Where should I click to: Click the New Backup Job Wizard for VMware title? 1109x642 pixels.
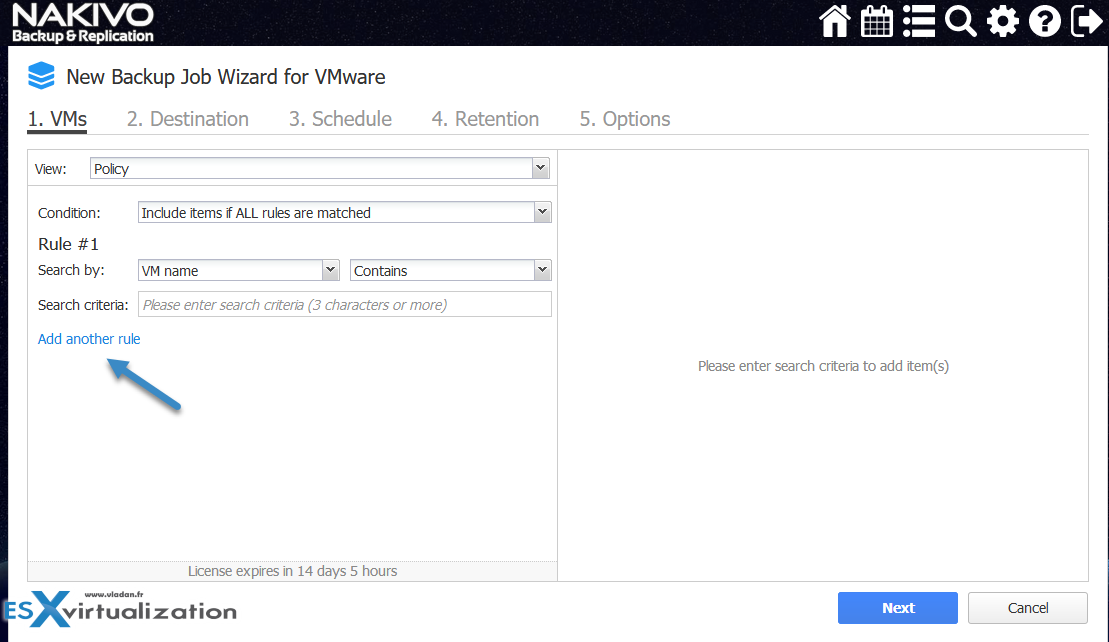226,76
